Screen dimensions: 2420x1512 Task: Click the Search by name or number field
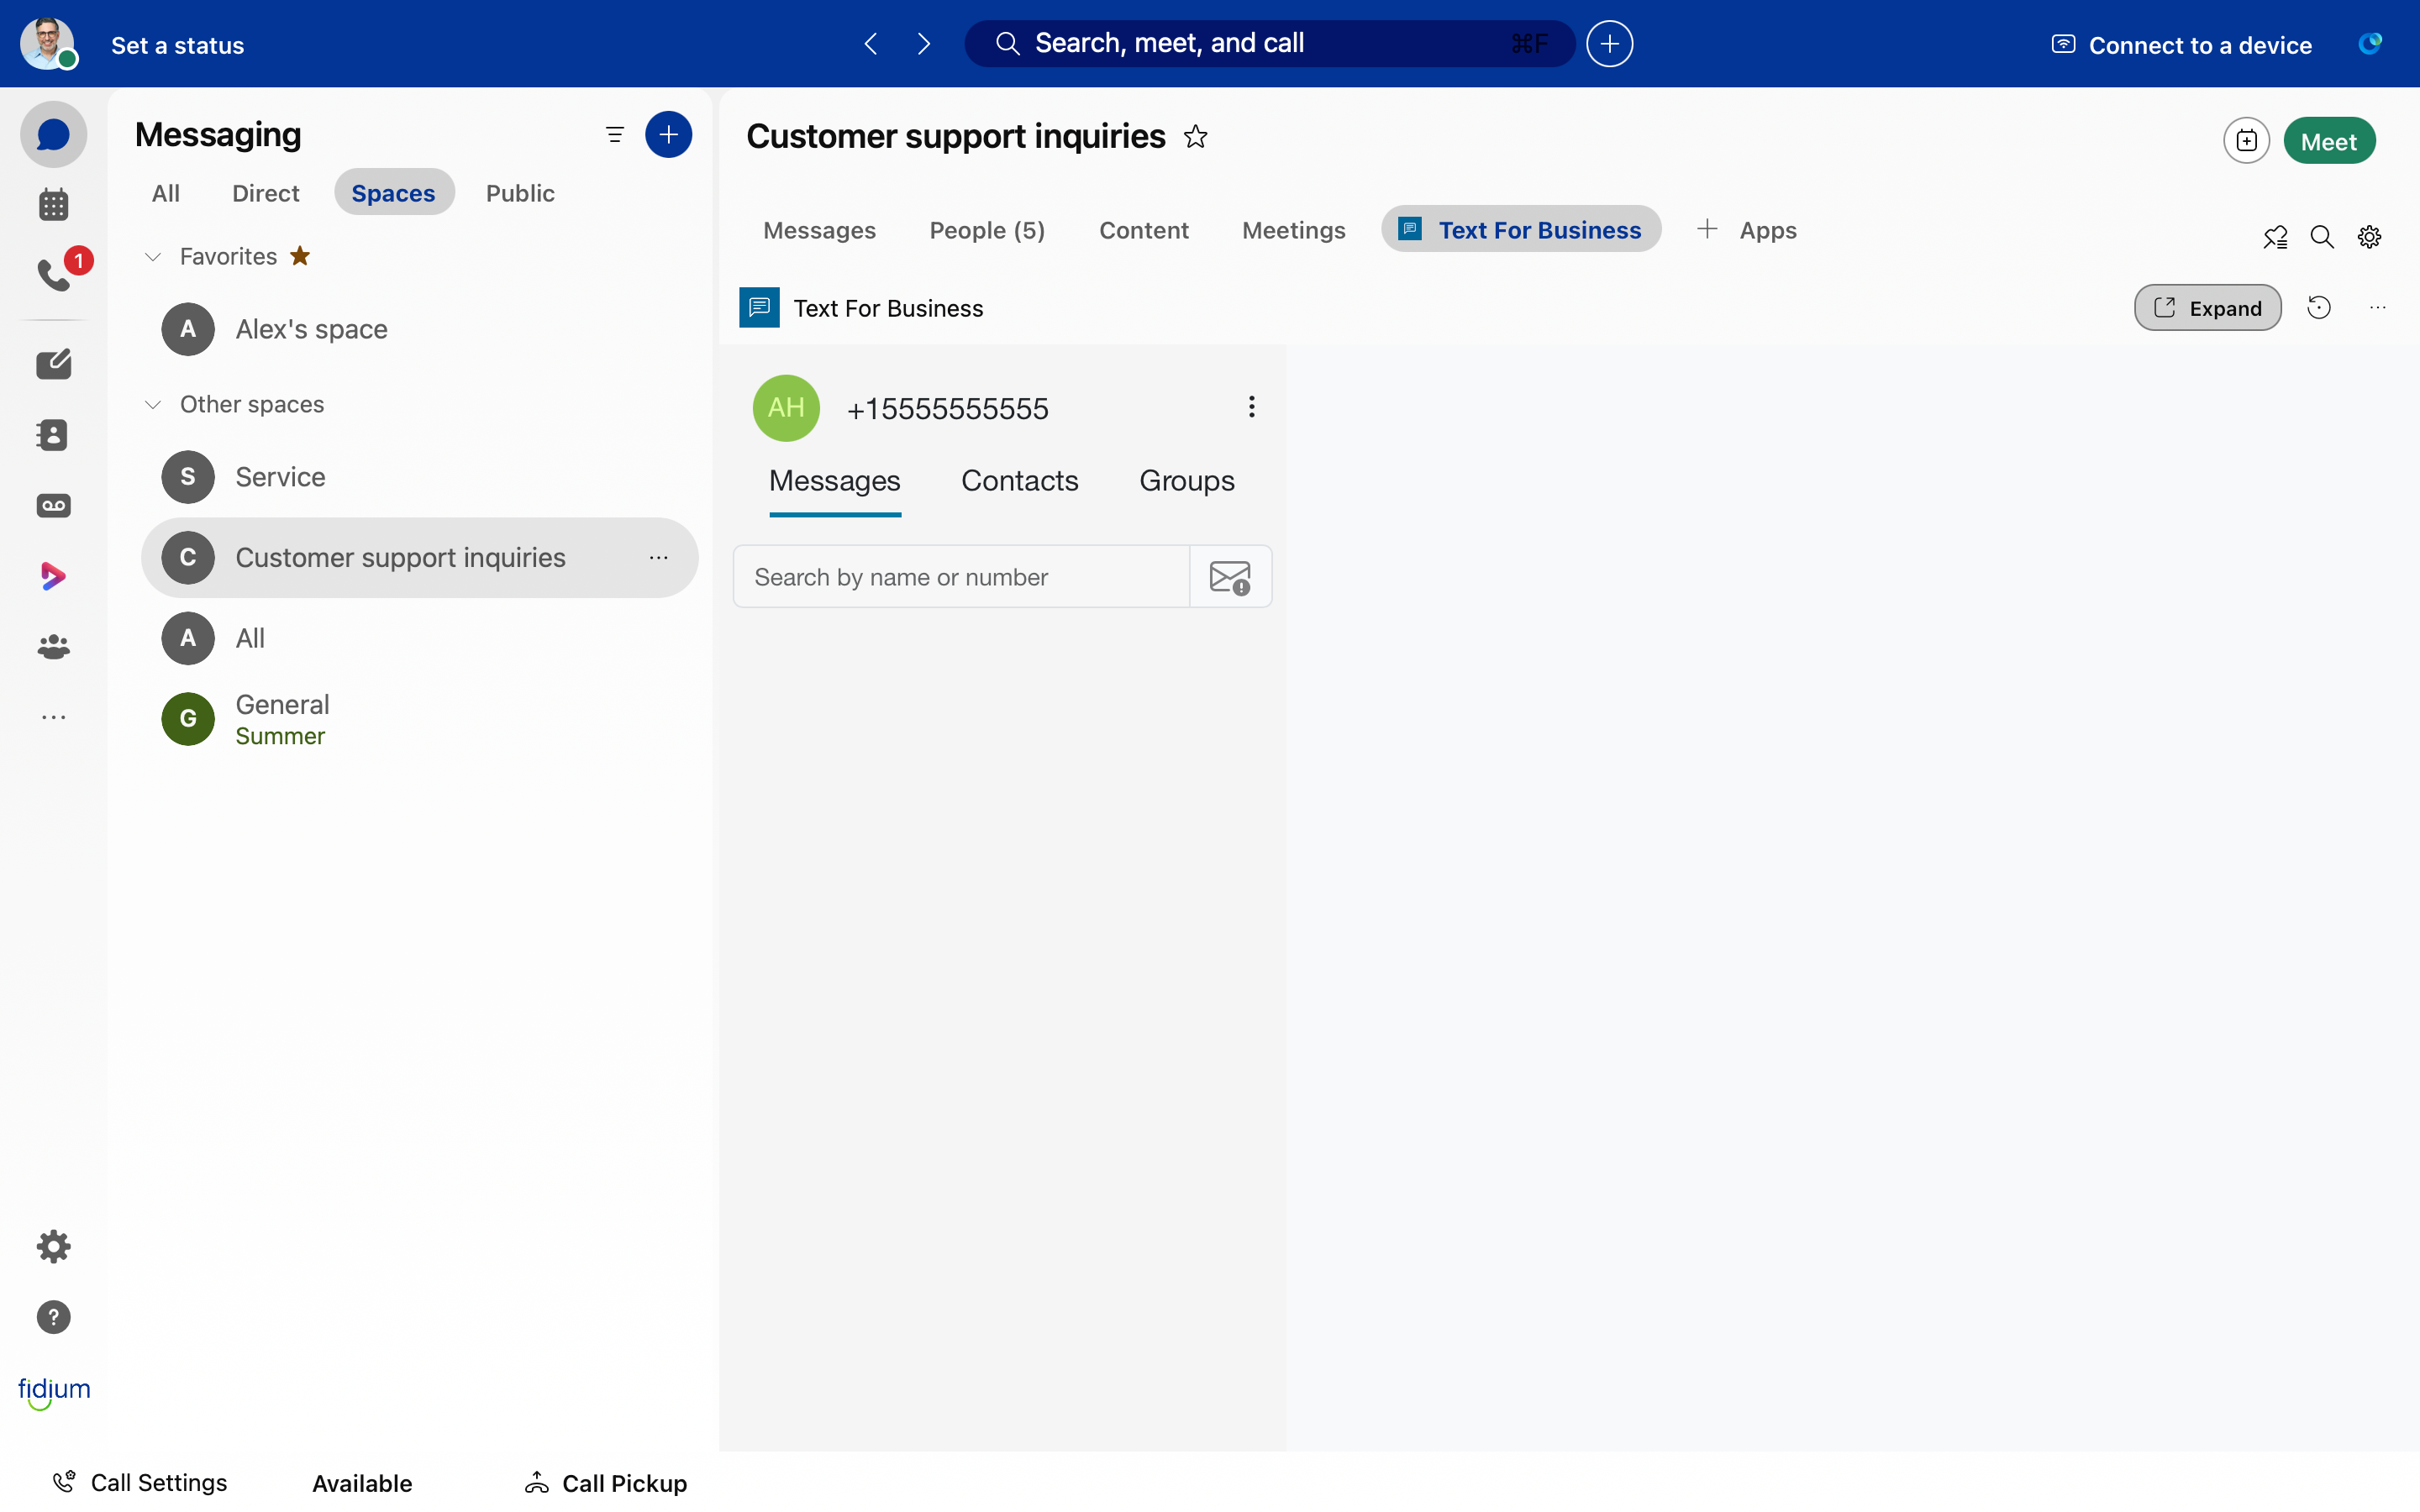[x=961, y=577]
